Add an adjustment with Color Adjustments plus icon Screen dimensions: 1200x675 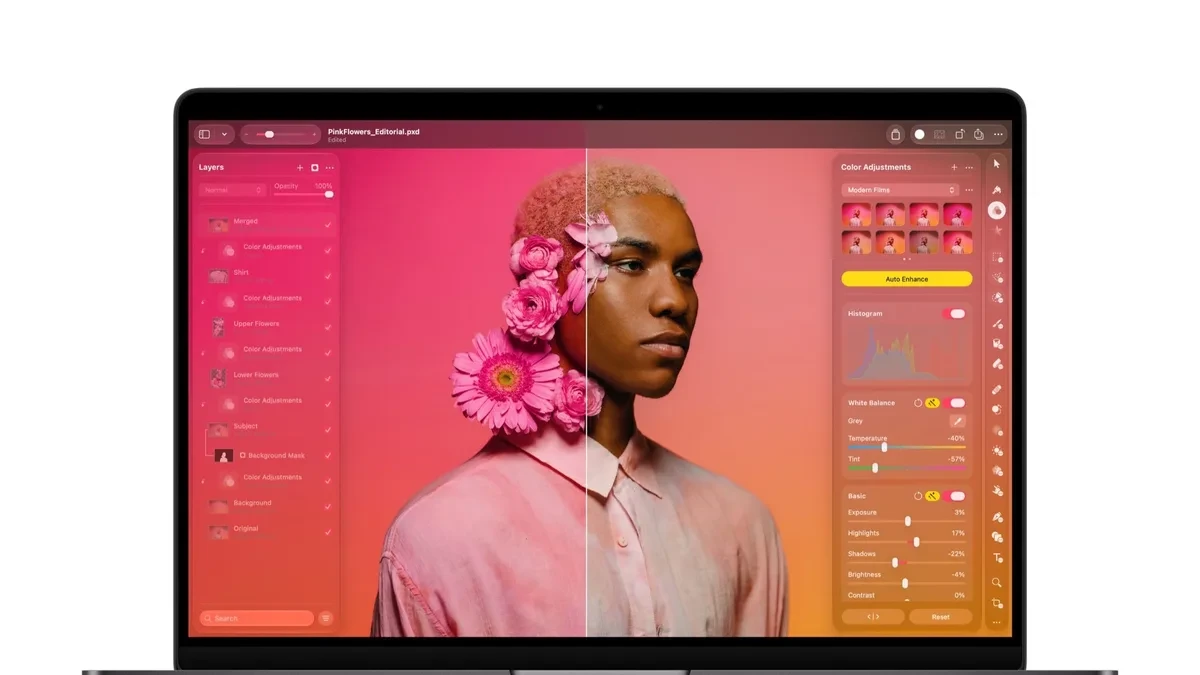click(x=954, y=168)
